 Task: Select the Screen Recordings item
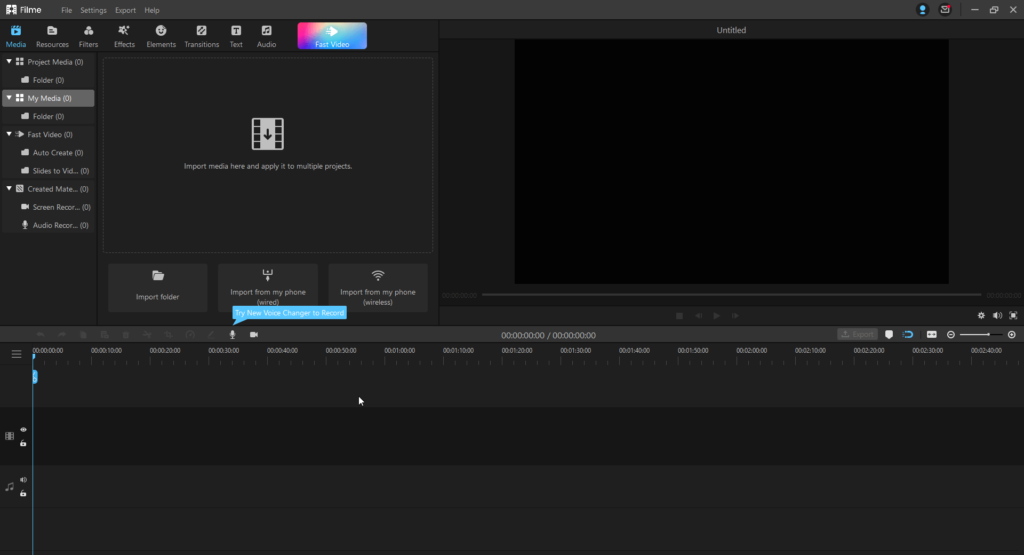(x=48, y=207)
